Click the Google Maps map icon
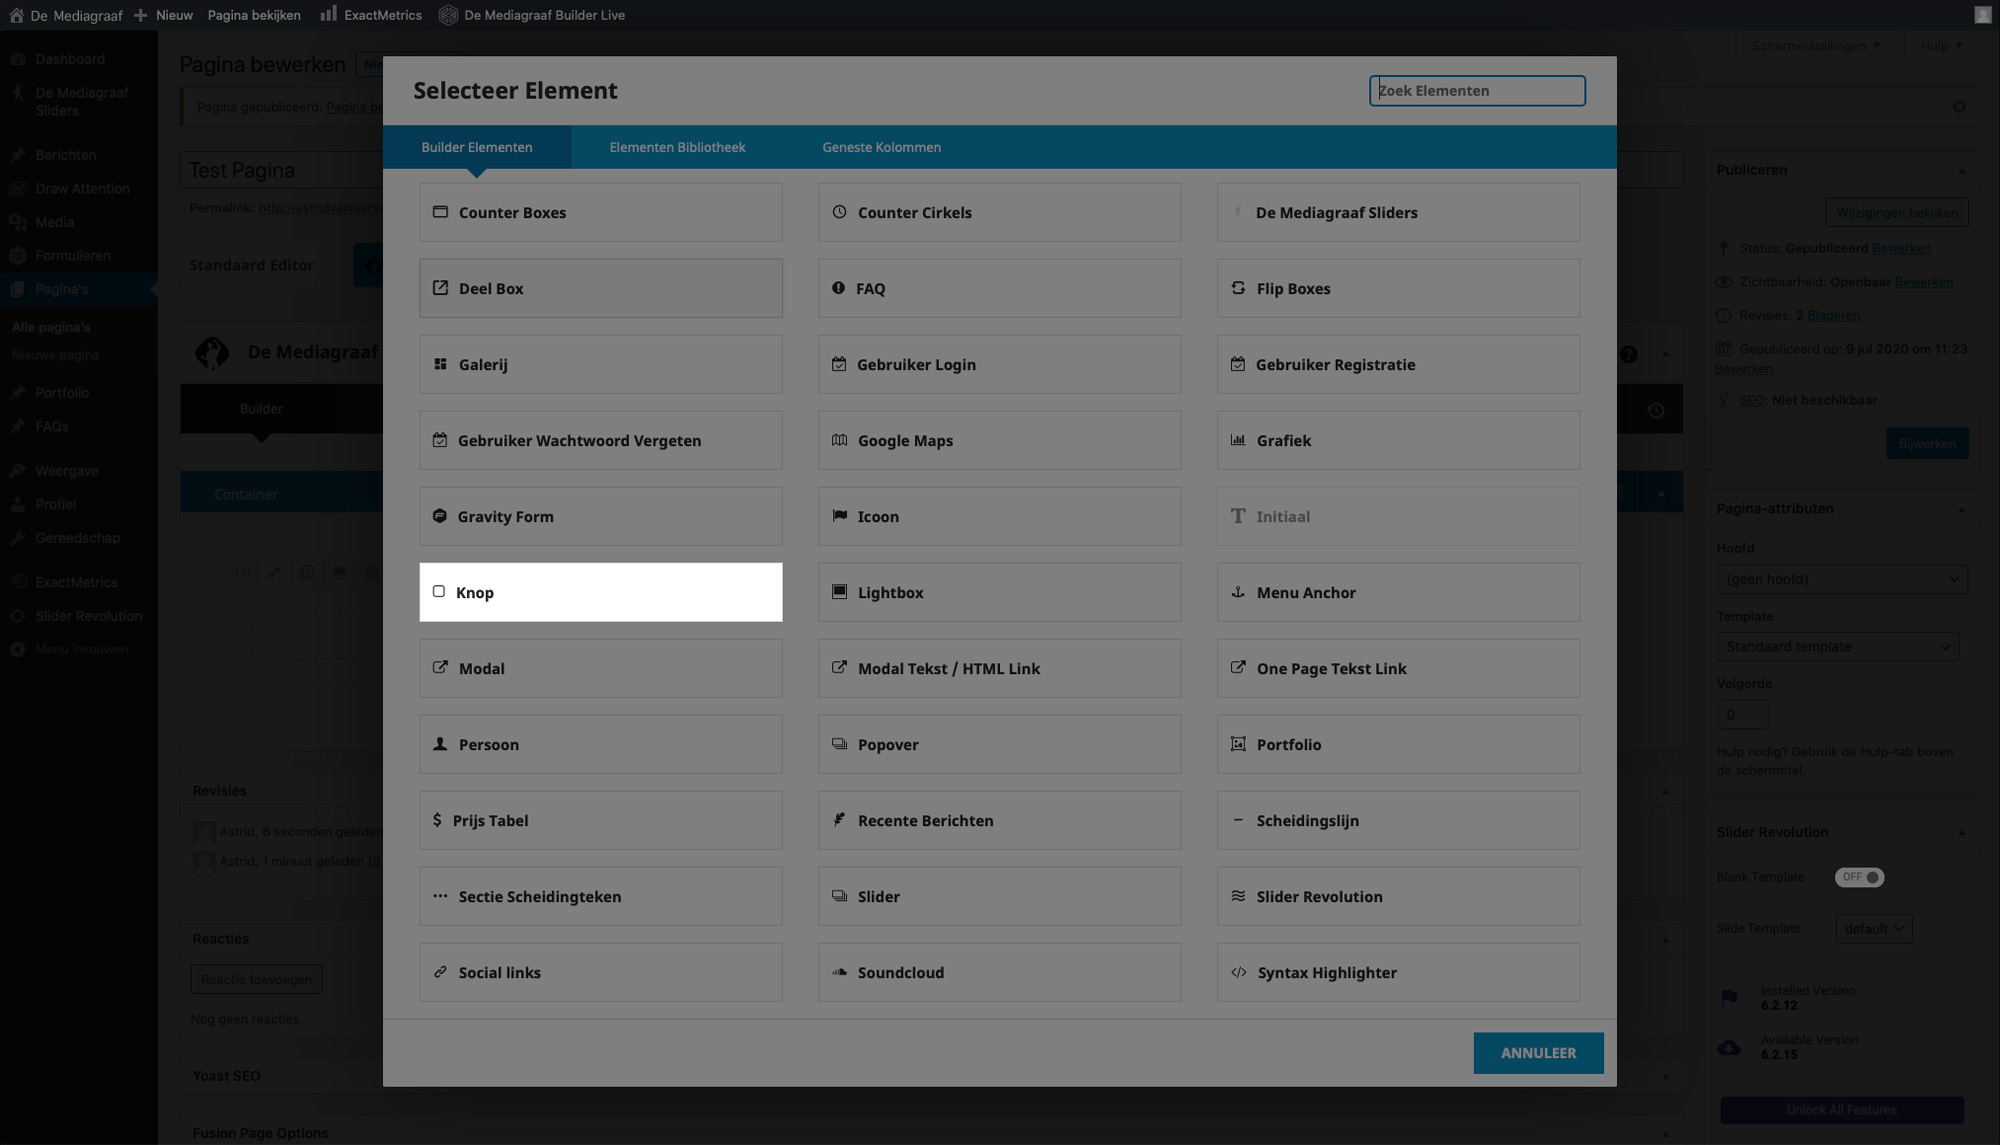This screenshot has width=2000, height=1145. click(x=839, y=440)
